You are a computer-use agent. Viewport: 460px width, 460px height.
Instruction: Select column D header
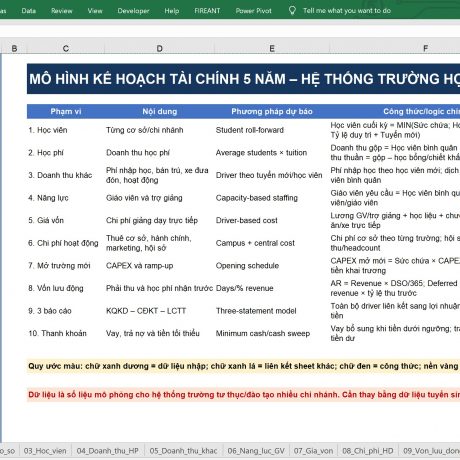[x=160, y=48]
